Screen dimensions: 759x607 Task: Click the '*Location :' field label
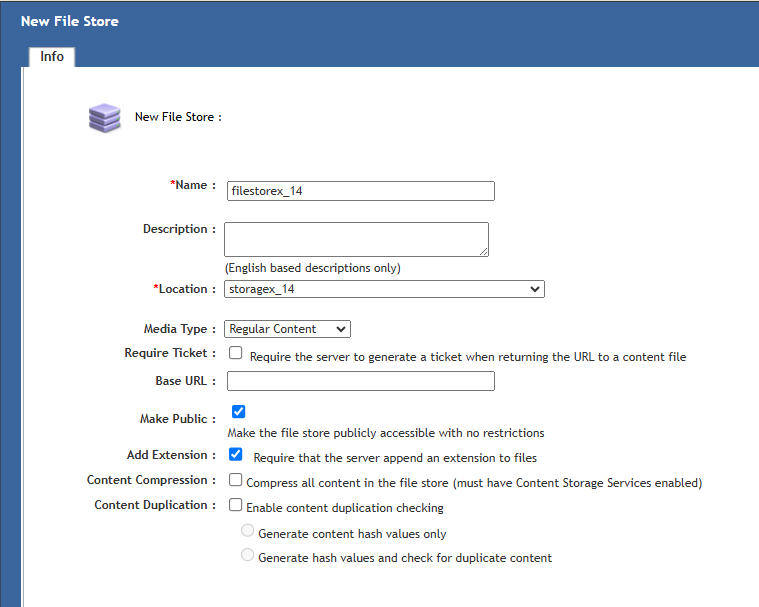[184, 289]
